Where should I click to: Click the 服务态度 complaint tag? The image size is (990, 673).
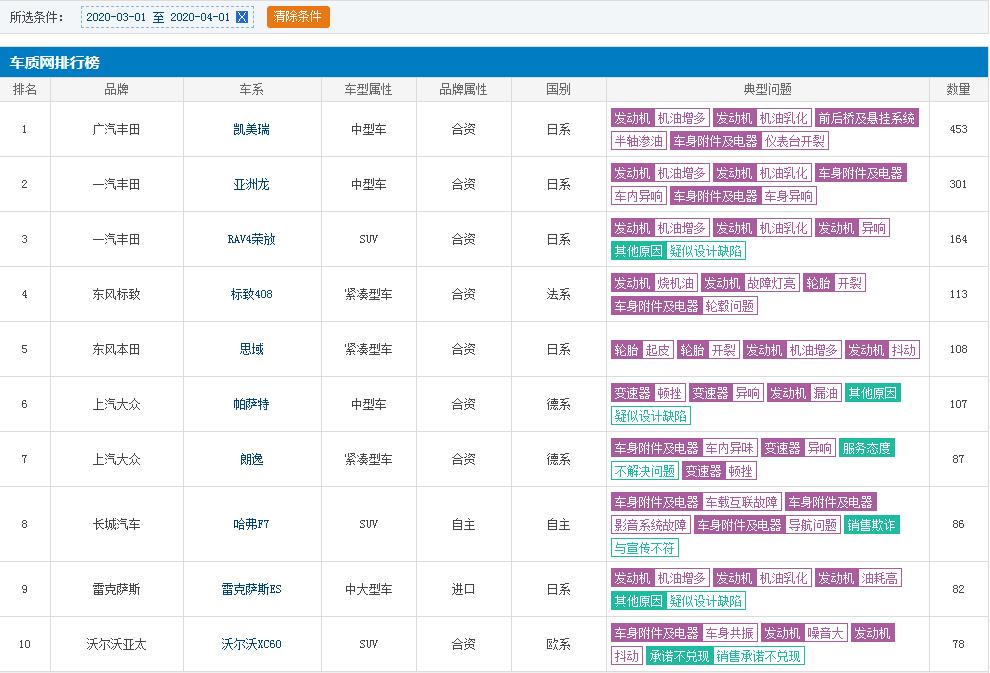[866, 448]
